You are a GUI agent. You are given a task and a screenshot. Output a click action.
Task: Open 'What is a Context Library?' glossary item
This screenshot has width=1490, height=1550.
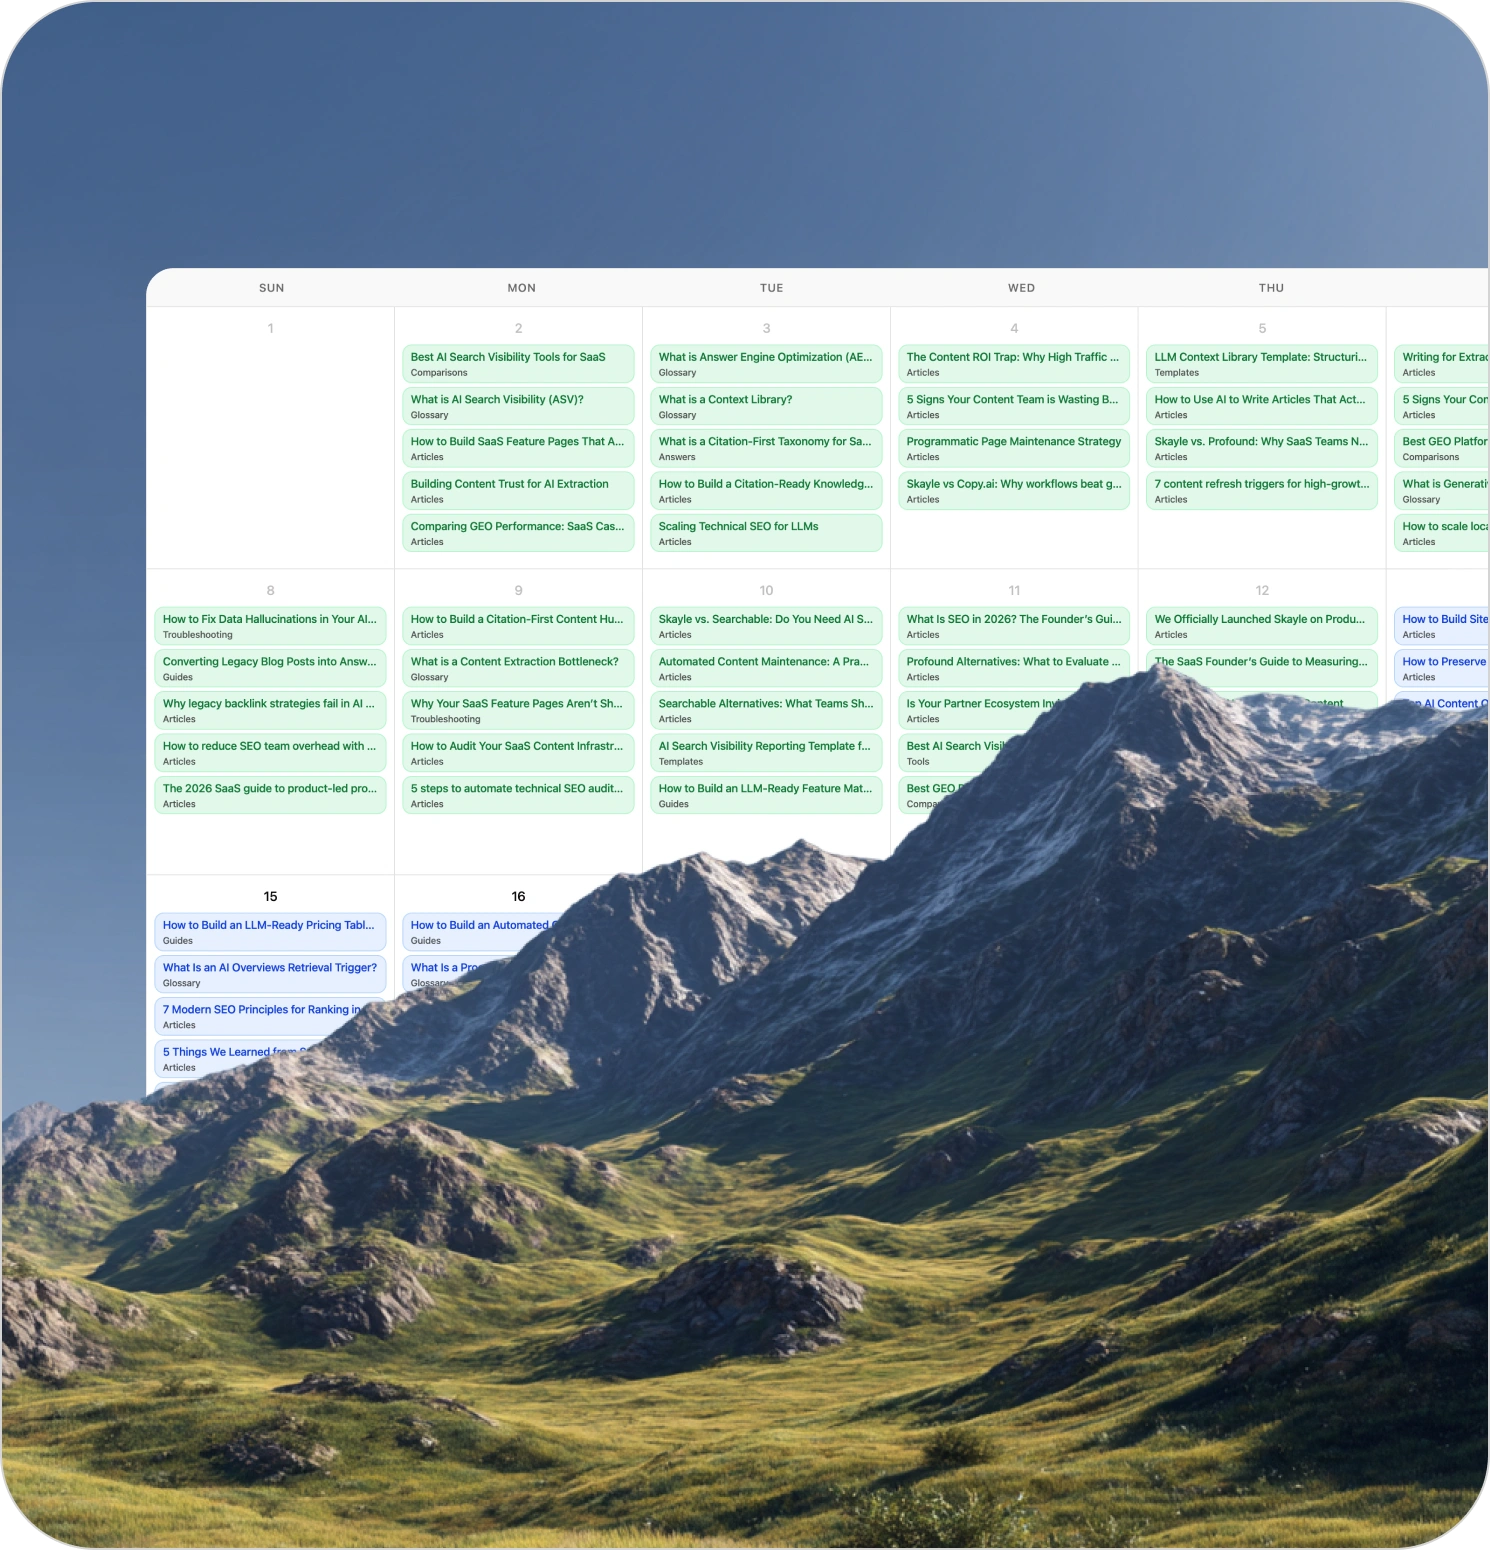point(765,406)
